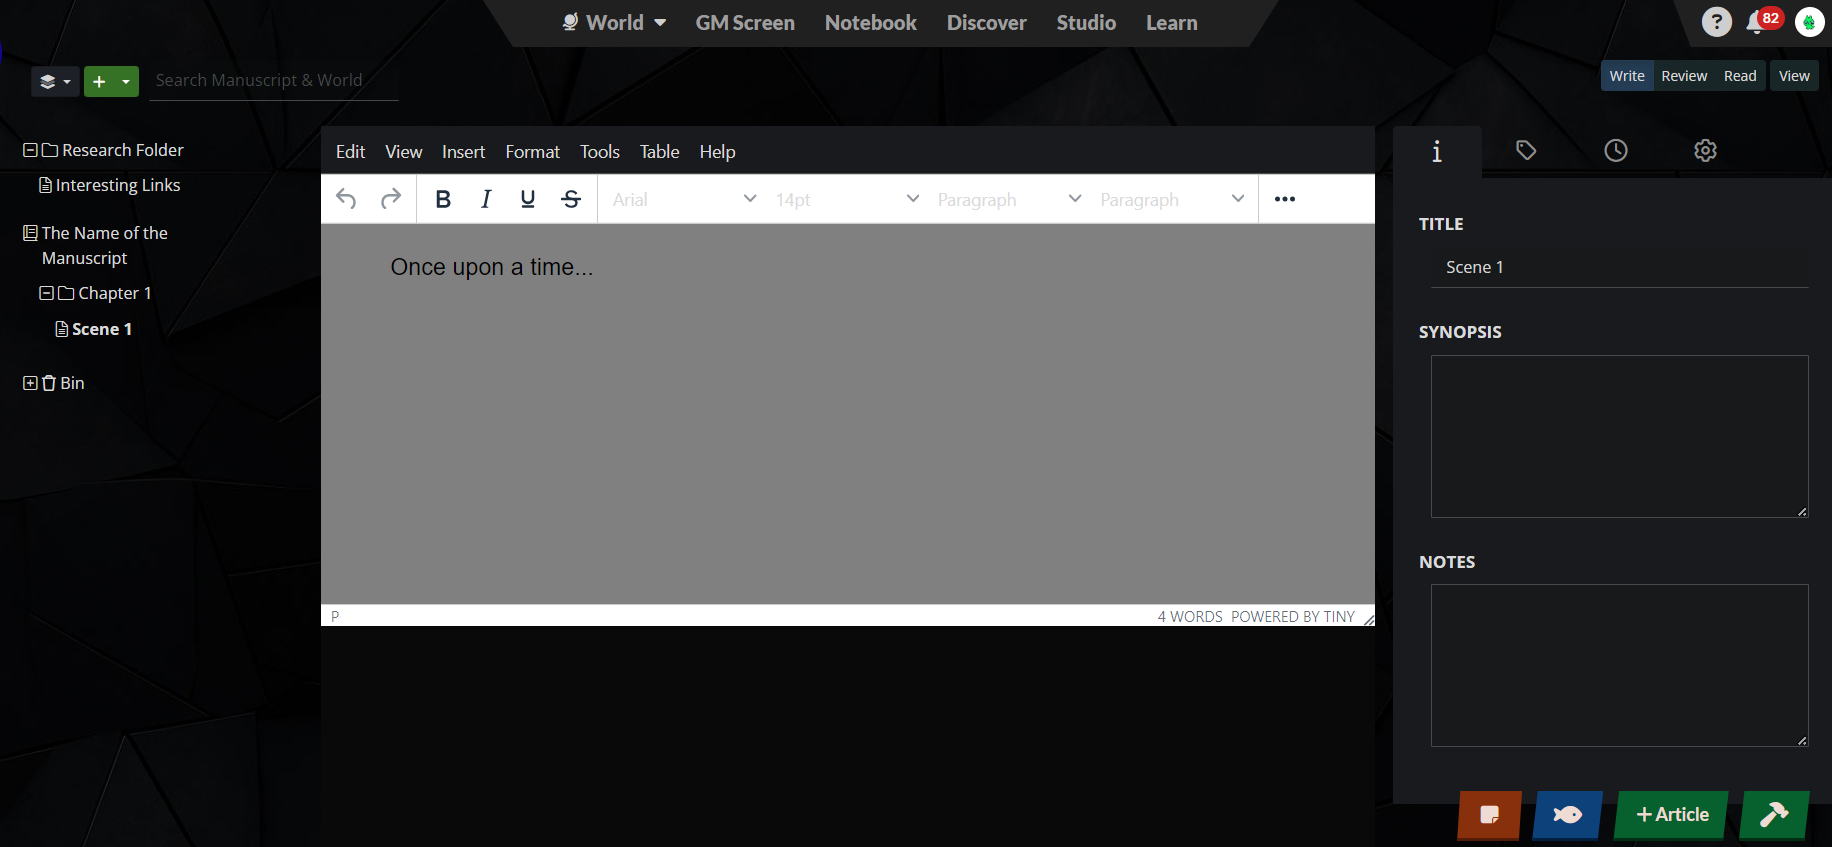Click the Redo arrow in editor toolbar
Screen dimensions: 1832x847
pyautogui.click(x=391, y=199)
